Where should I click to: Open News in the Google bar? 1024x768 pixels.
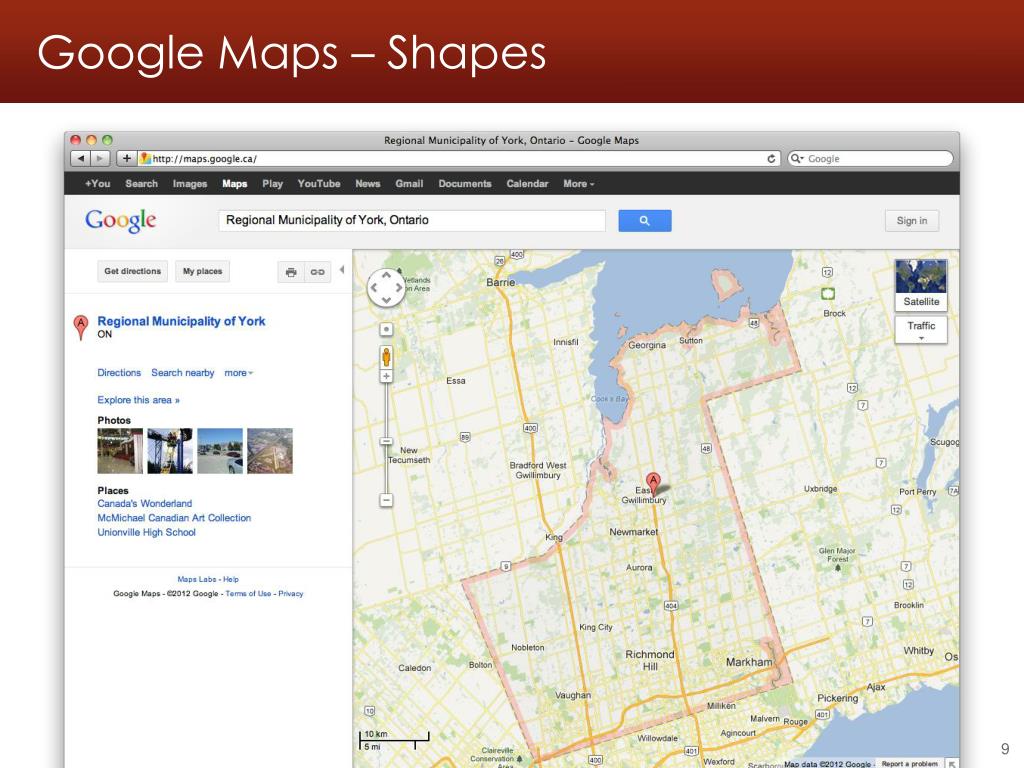(368, 184)
